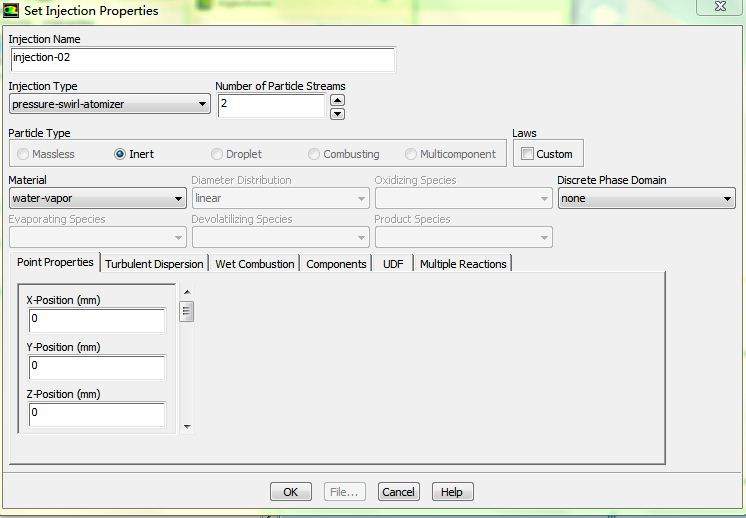Decrease the number of particle streams
746x518 pixels.
pyautogui.click(x=337, y=114)
